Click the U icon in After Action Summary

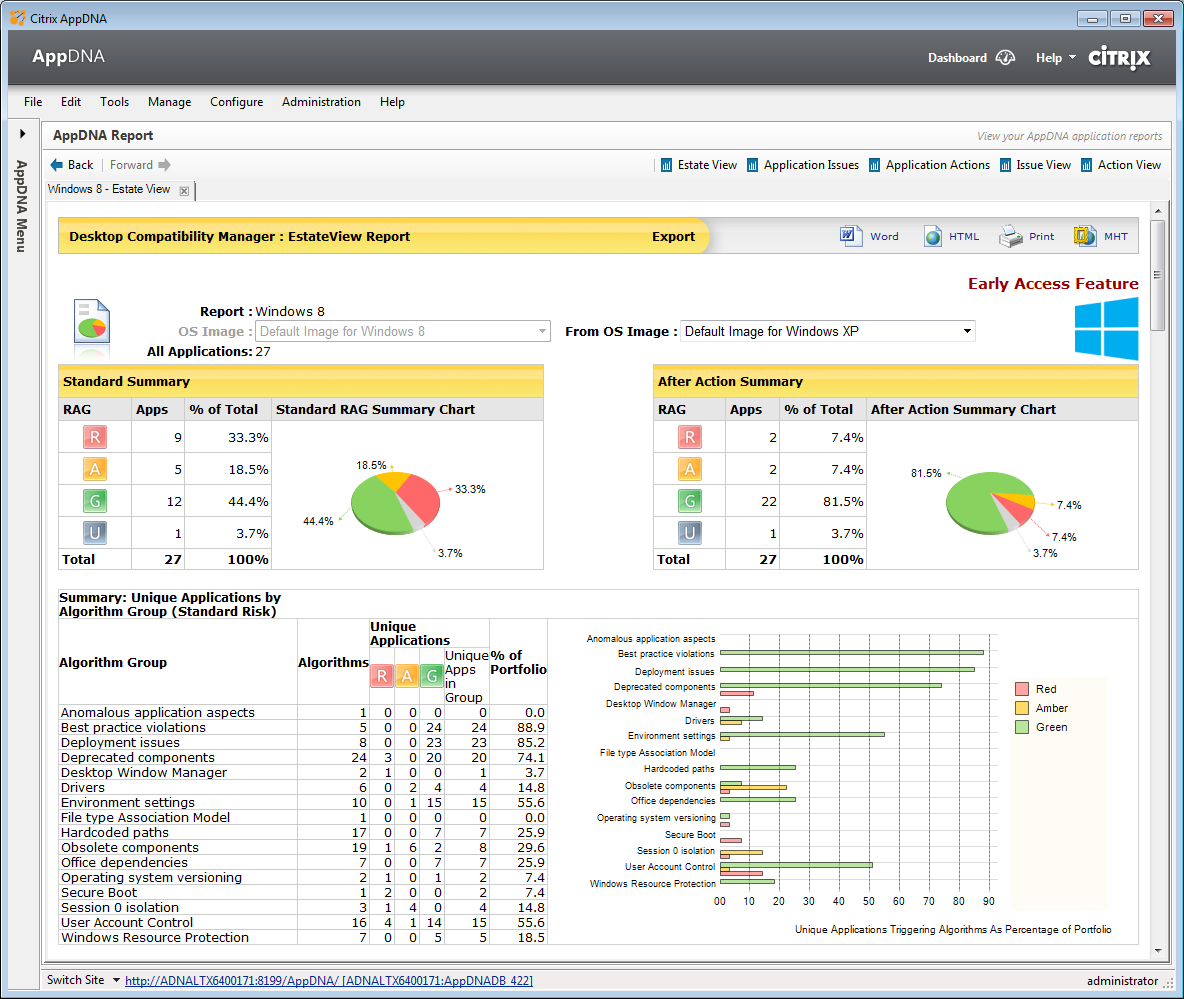[x=689, y=533]
